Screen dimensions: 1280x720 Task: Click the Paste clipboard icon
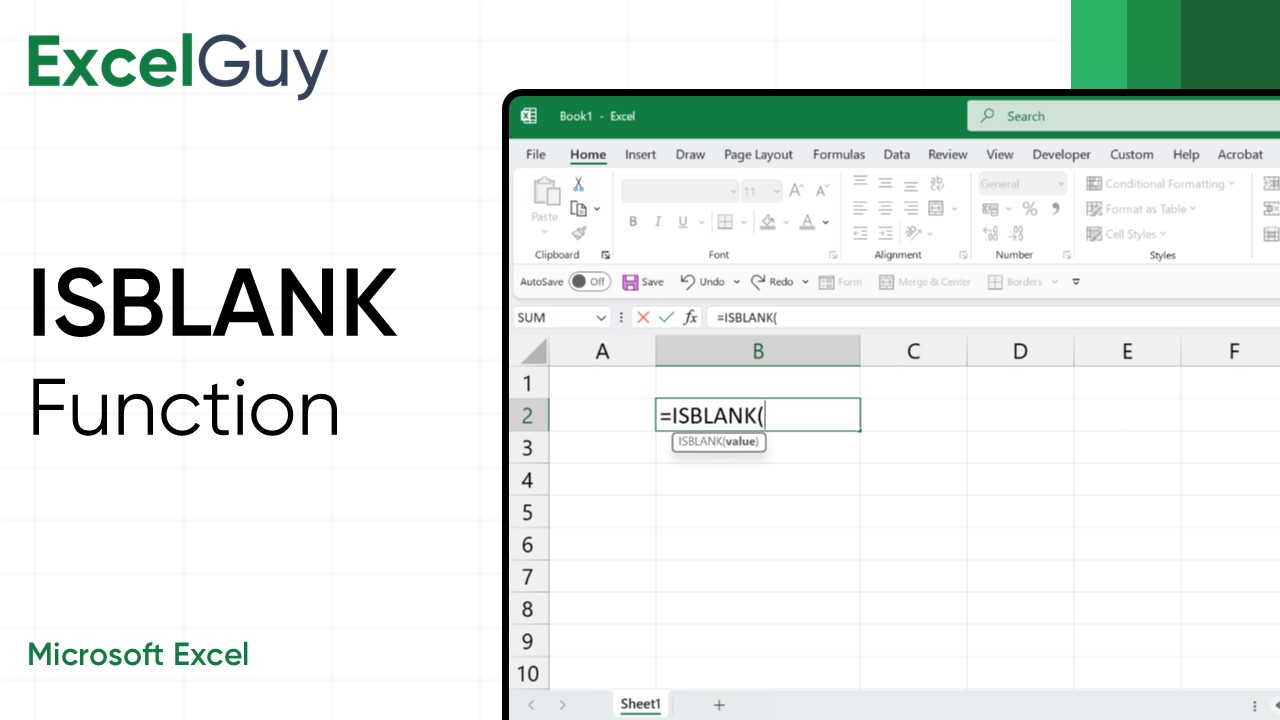point(545,191)
